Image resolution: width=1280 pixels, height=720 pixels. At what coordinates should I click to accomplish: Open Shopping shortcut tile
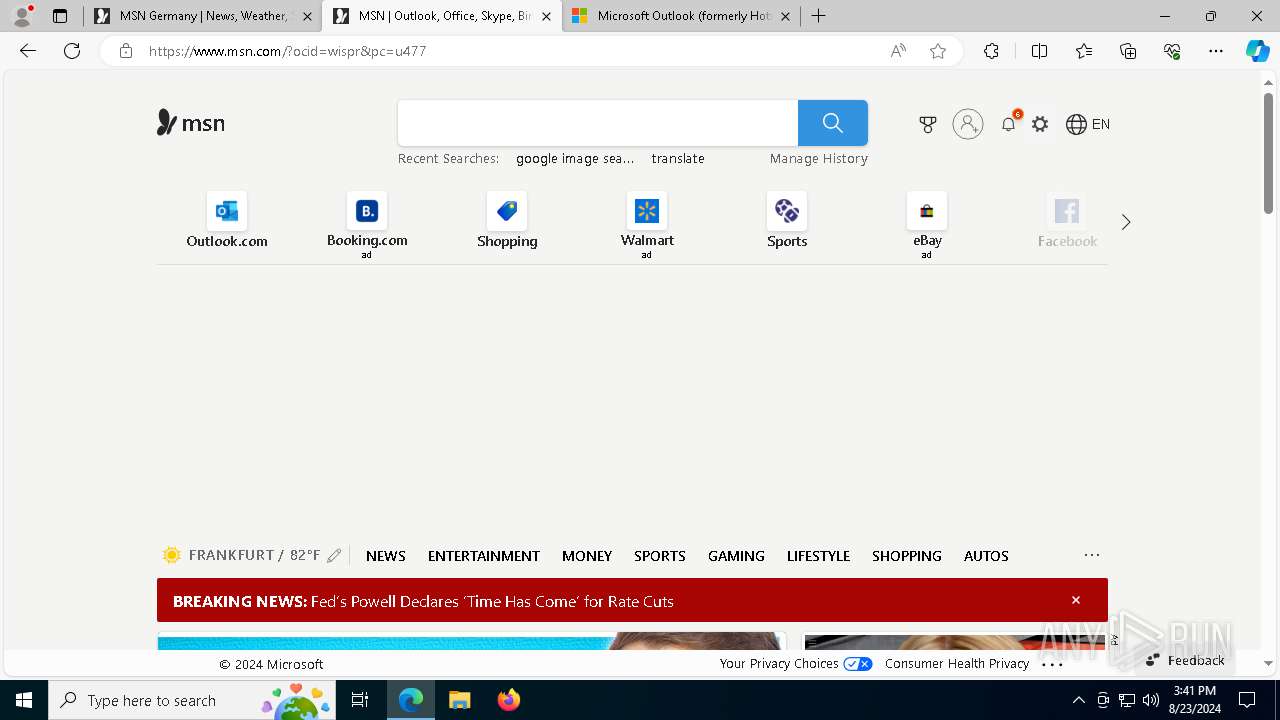pos(507,221)
